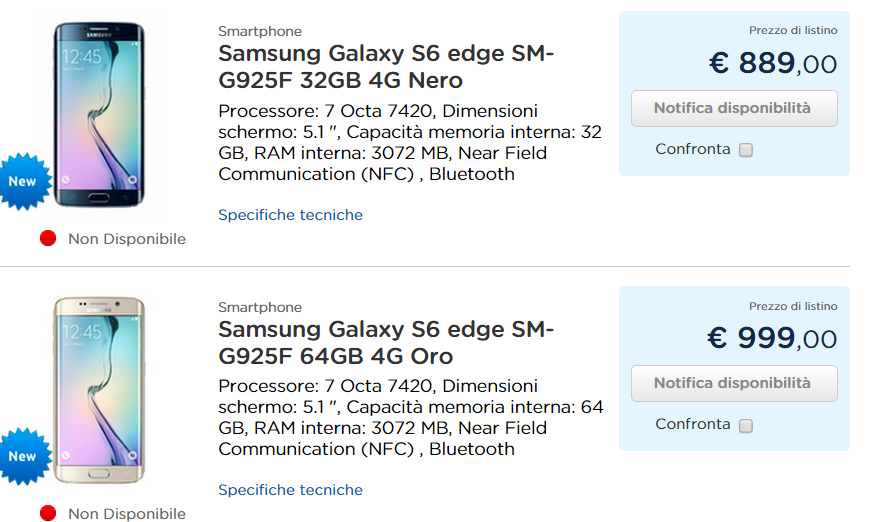The width and height of the screenshot is (889, 522).
Task: Select the € 999,00 list price
Action: [772, 339]
